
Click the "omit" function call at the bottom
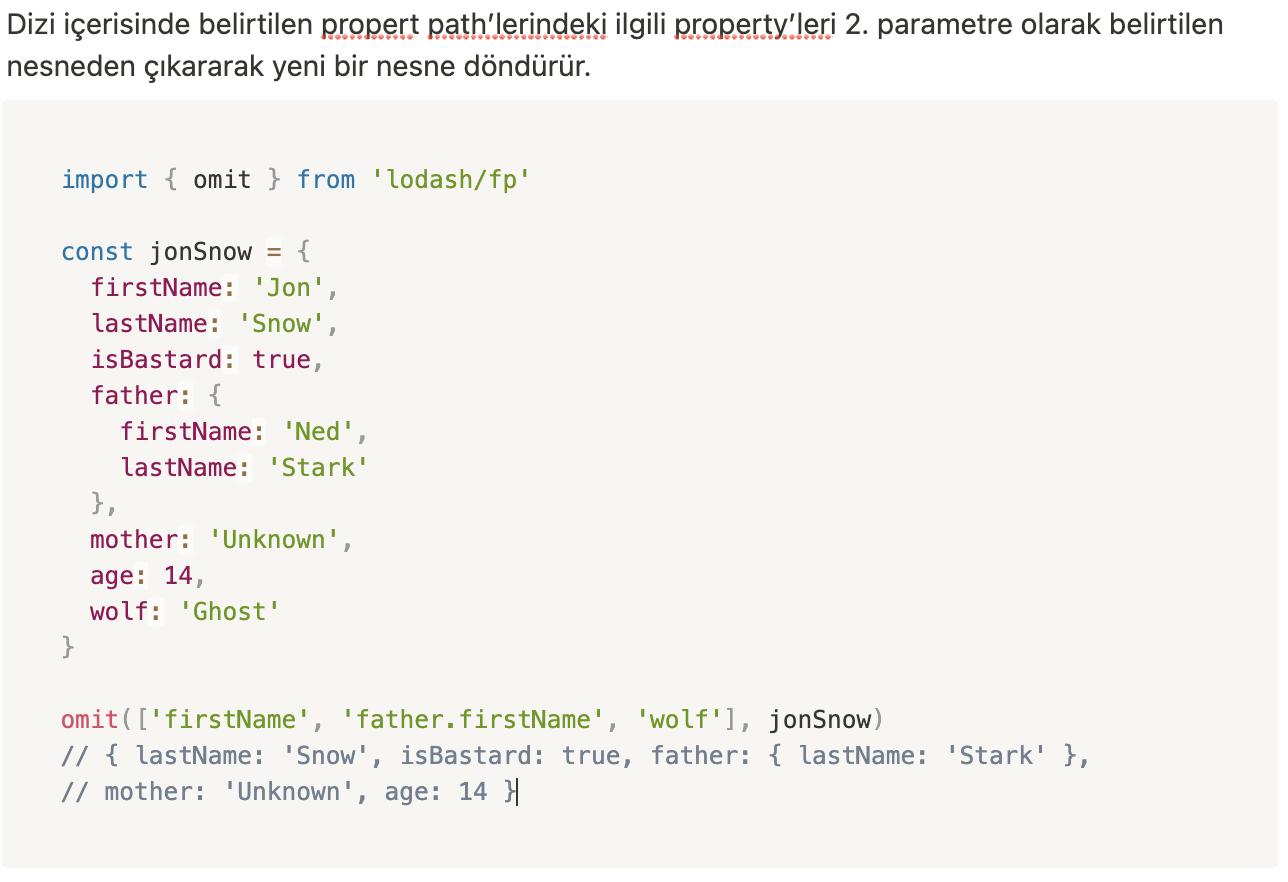[90, 720]
